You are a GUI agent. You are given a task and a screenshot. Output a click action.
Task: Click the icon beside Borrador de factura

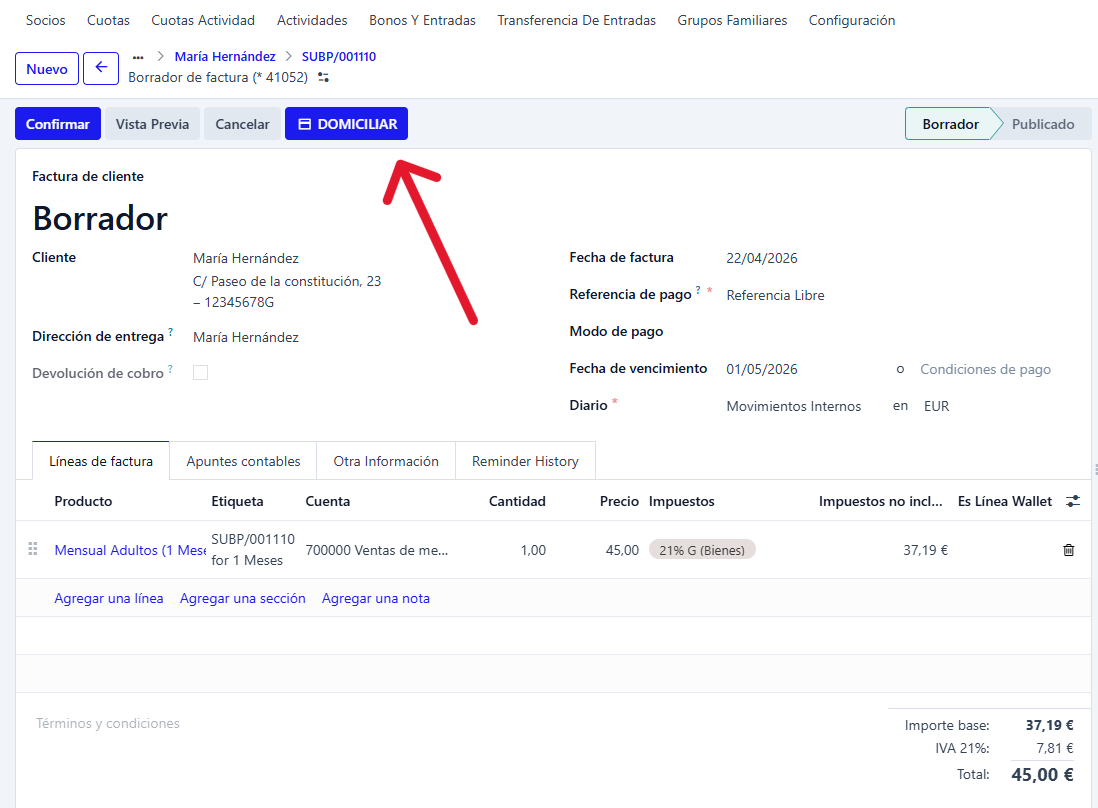(x=323, y=77)
